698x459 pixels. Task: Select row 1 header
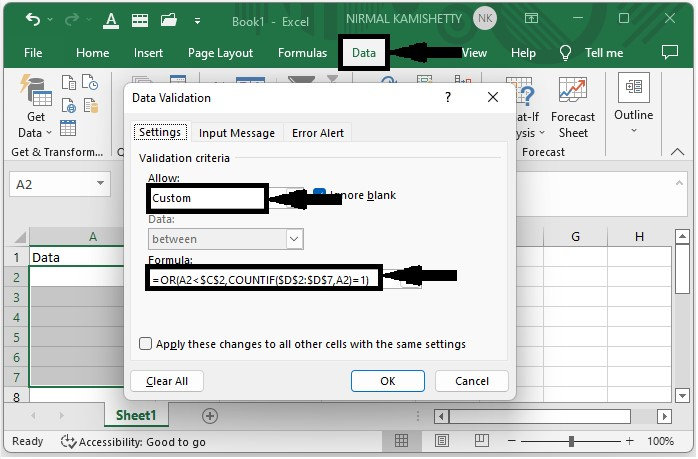17,257
